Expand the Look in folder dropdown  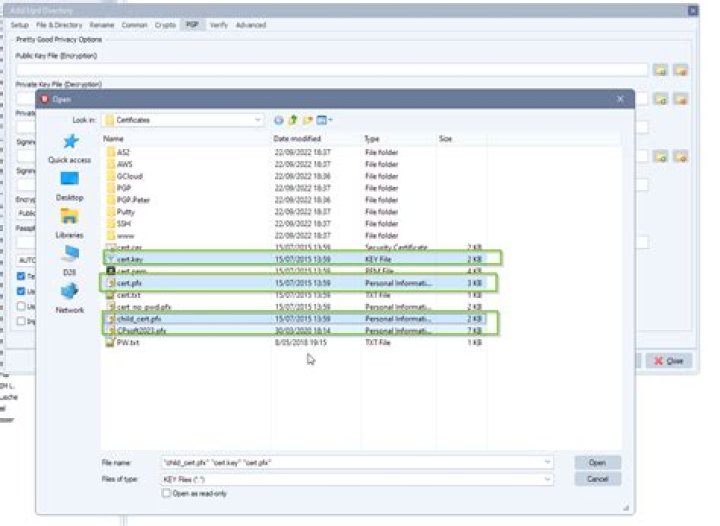(257, 120)
